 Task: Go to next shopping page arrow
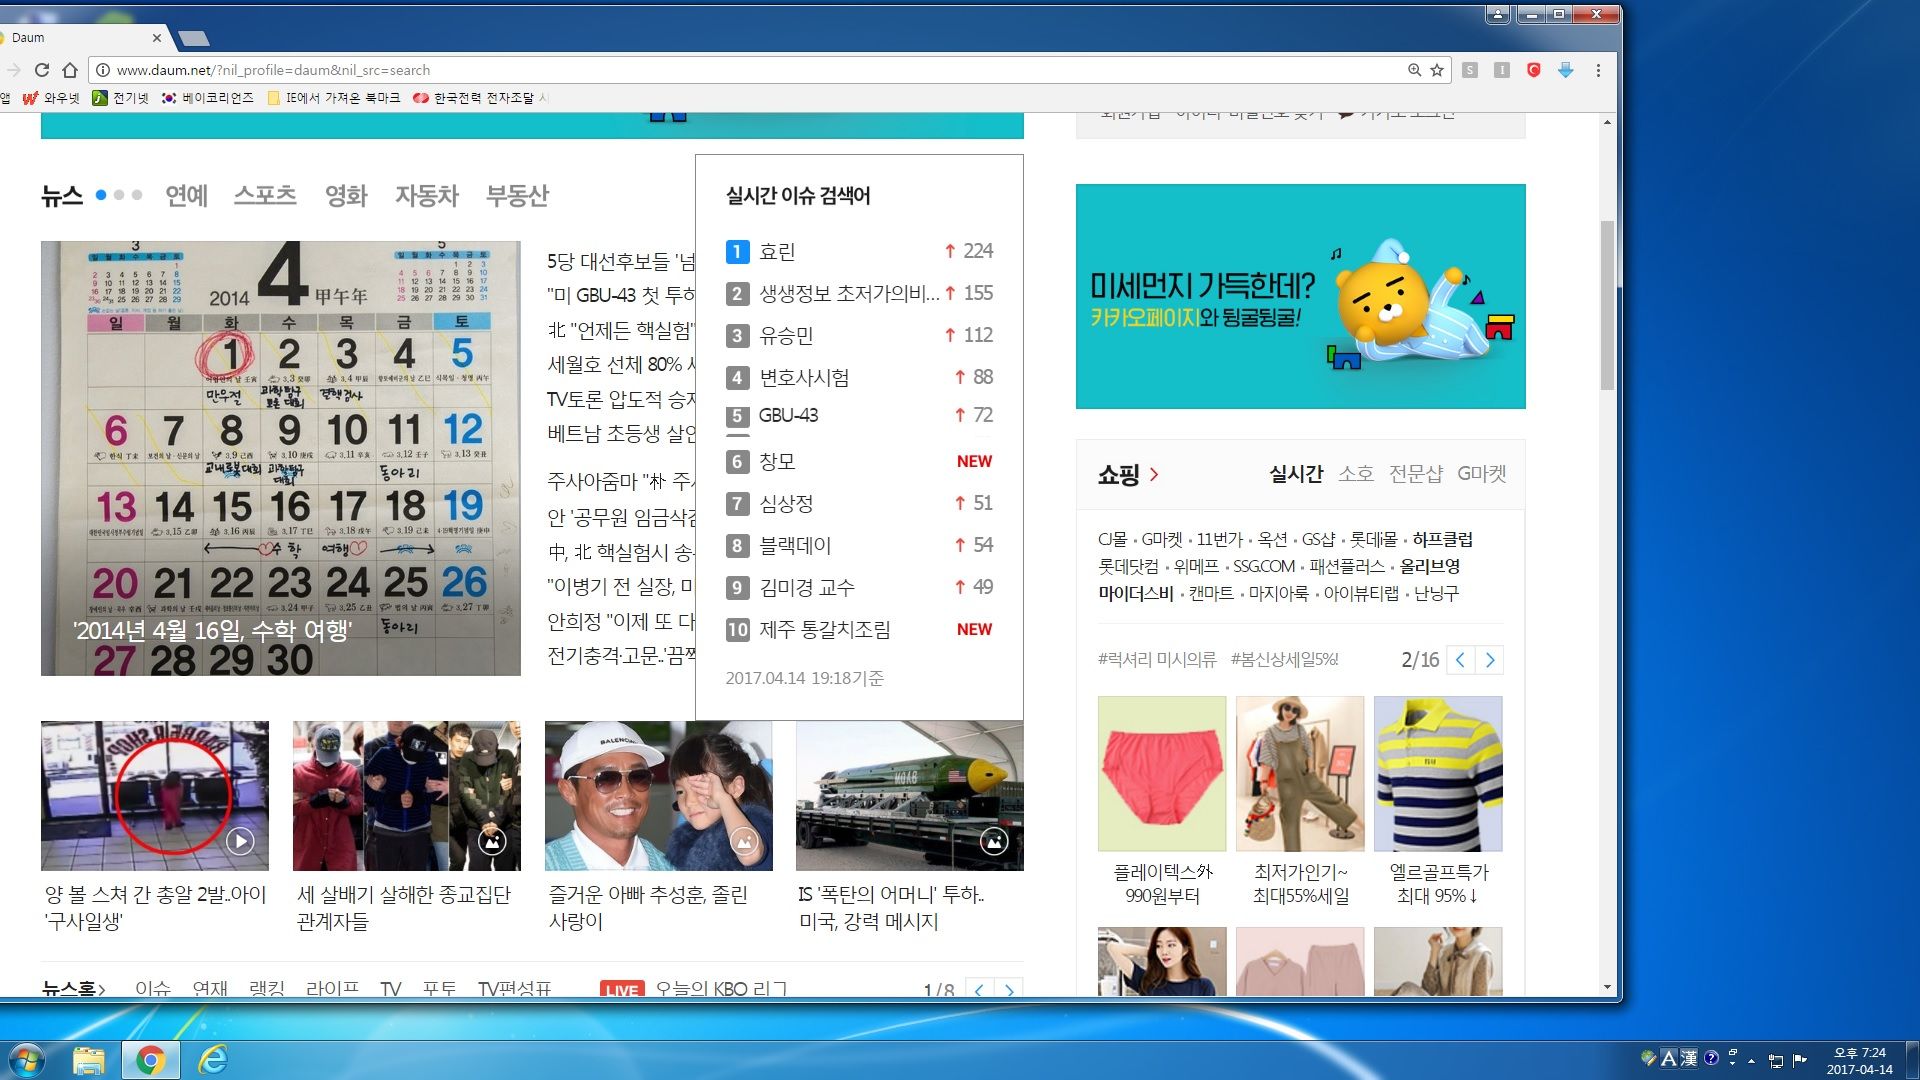[x=1490, y=660]
